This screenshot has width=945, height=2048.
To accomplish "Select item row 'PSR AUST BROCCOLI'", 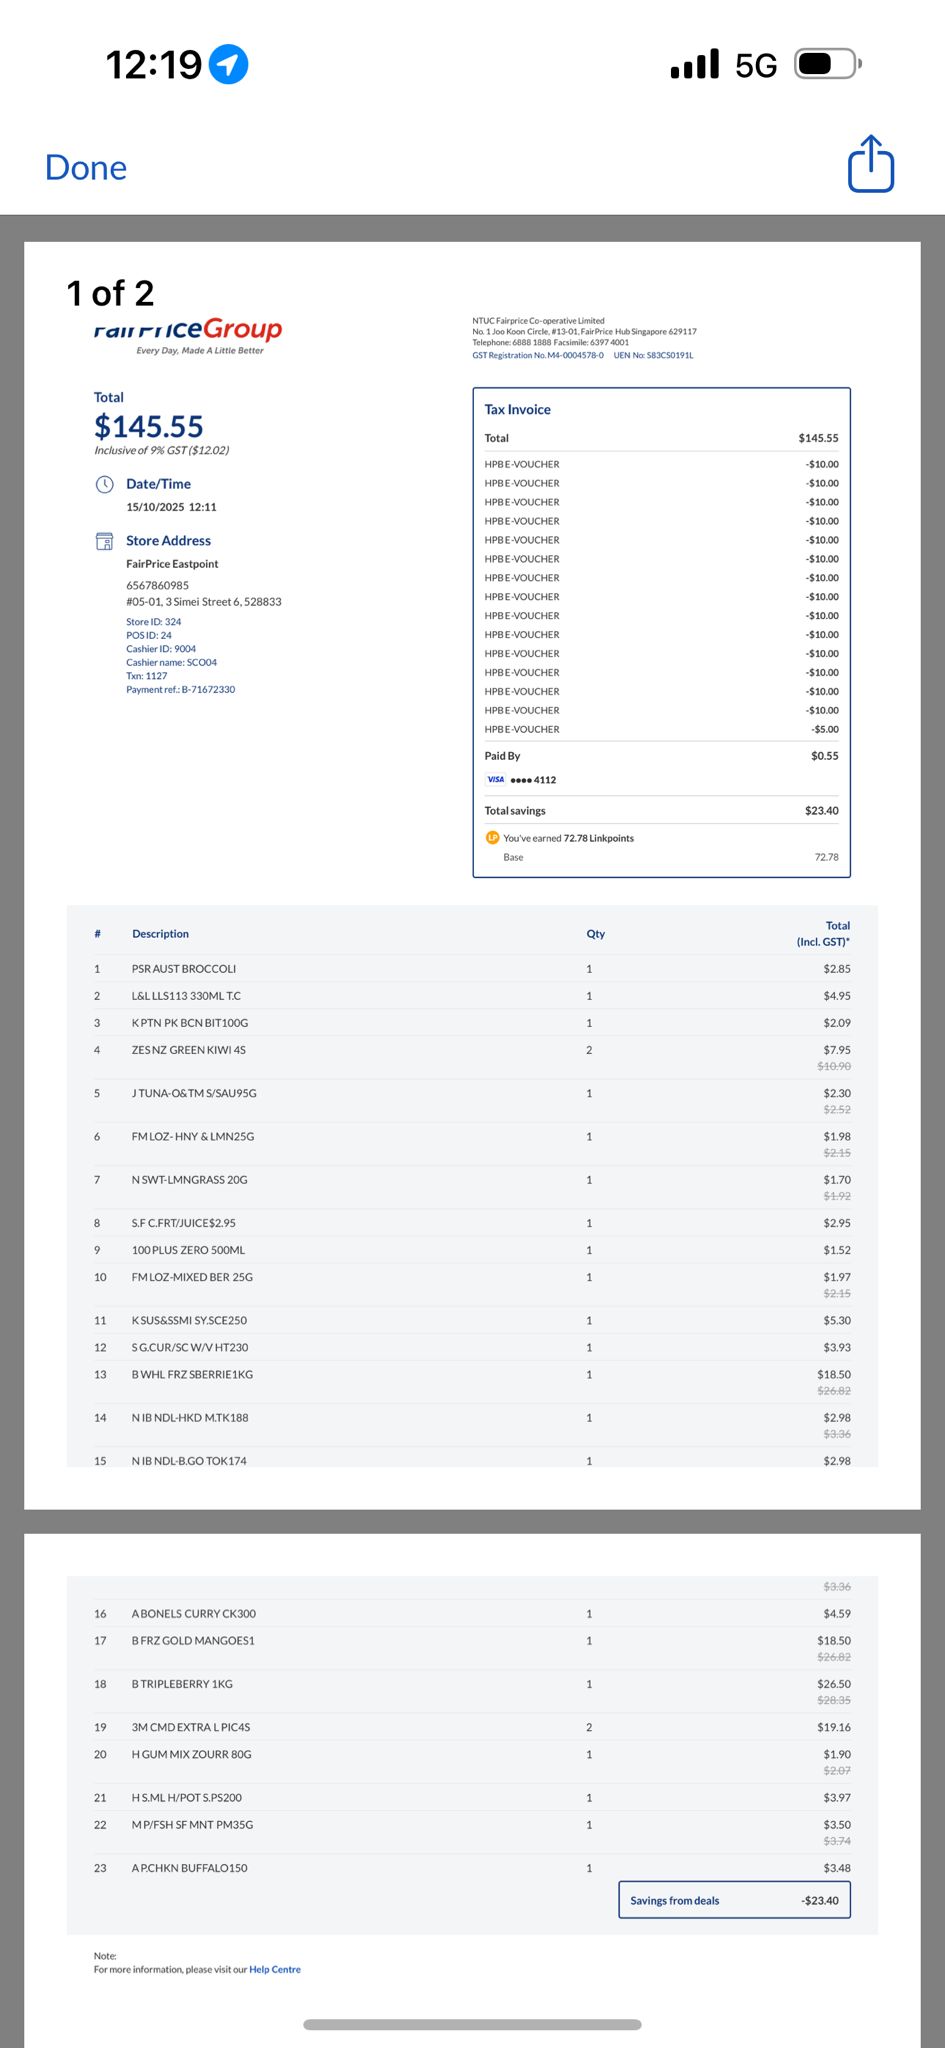I will click(472, 969).
